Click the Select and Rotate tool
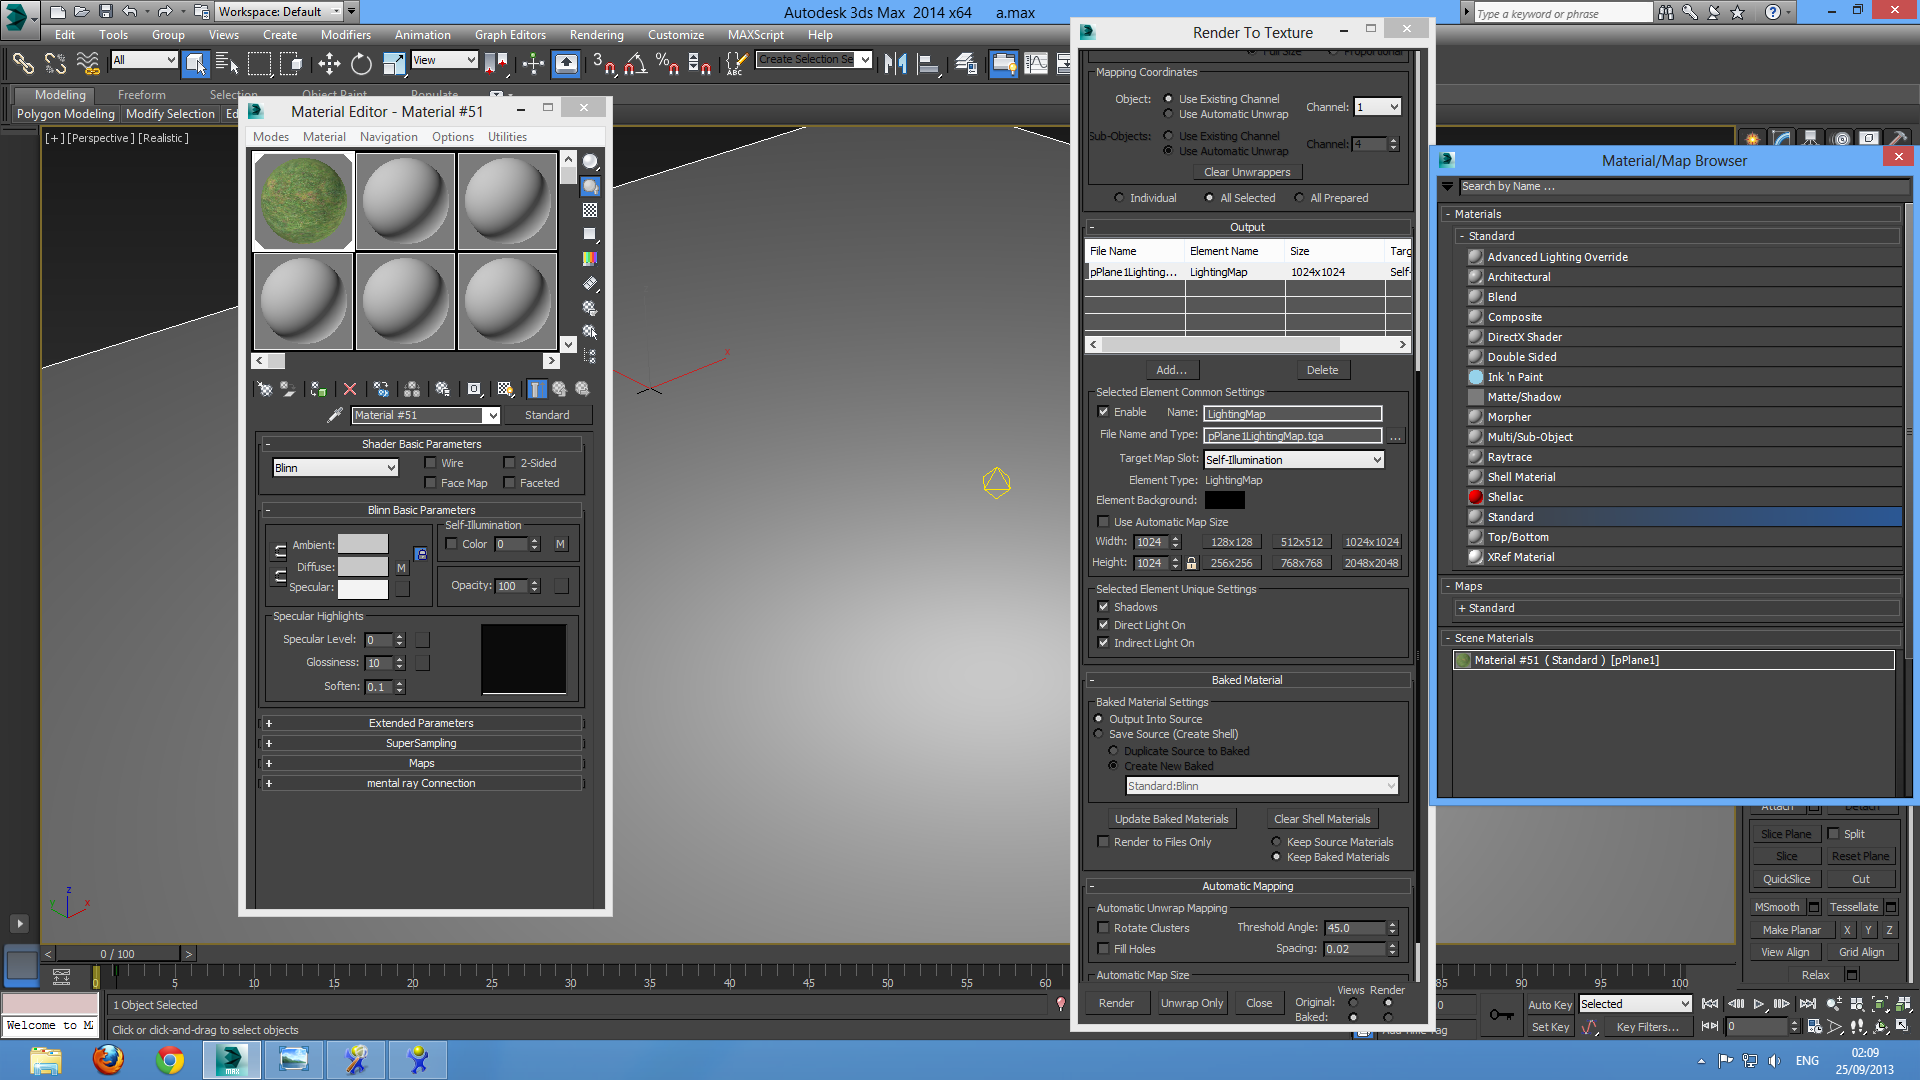The image size is (1920, 1080). click(x=361, y=64)
